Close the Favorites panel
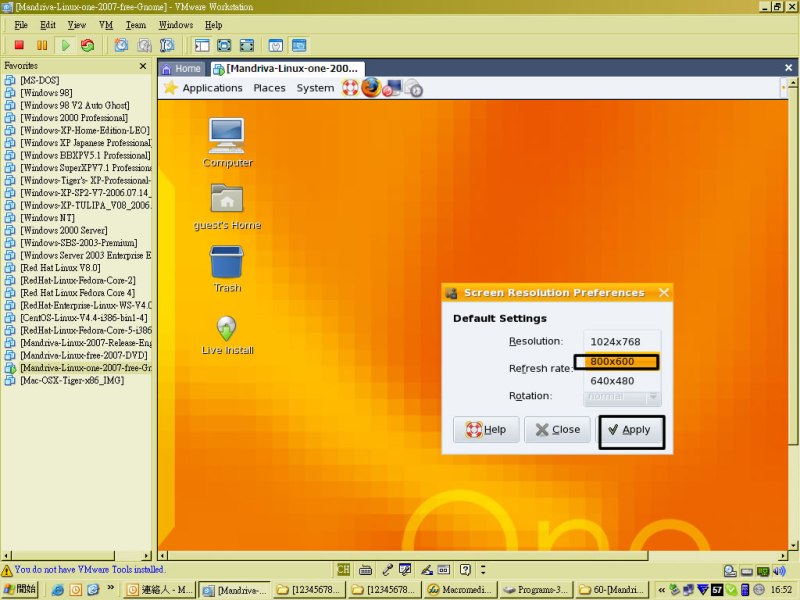800x600 pixels. click(143, 66)
